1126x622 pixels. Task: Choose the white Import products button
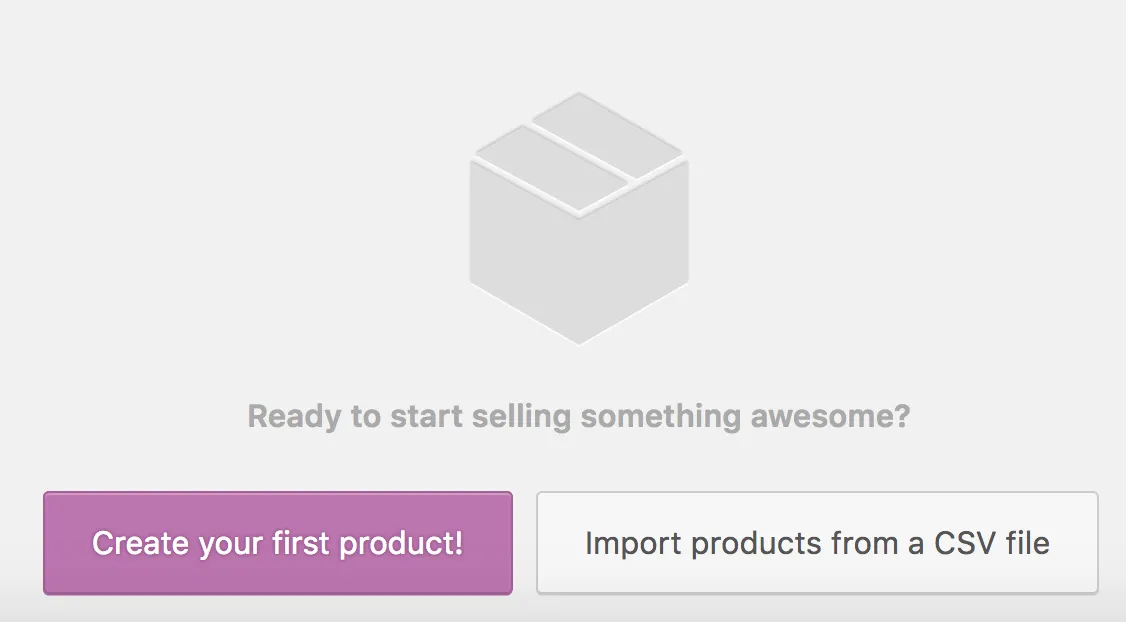817,543
